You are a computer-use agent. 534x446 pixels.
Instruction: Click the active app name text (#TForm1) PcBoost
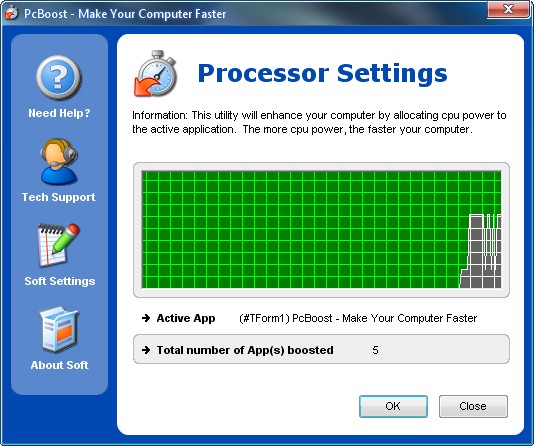click(358, 318)
